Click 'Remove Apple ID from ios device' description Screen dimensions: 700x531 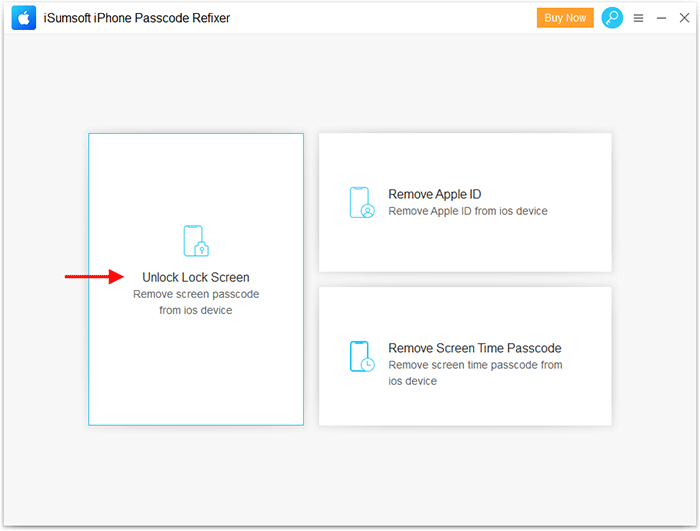click(467, 211)
